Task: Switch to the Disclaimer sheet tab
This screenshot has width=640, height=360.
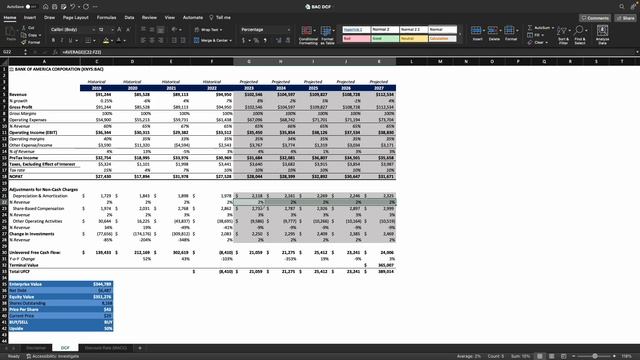Action: [x=36, y=348]
